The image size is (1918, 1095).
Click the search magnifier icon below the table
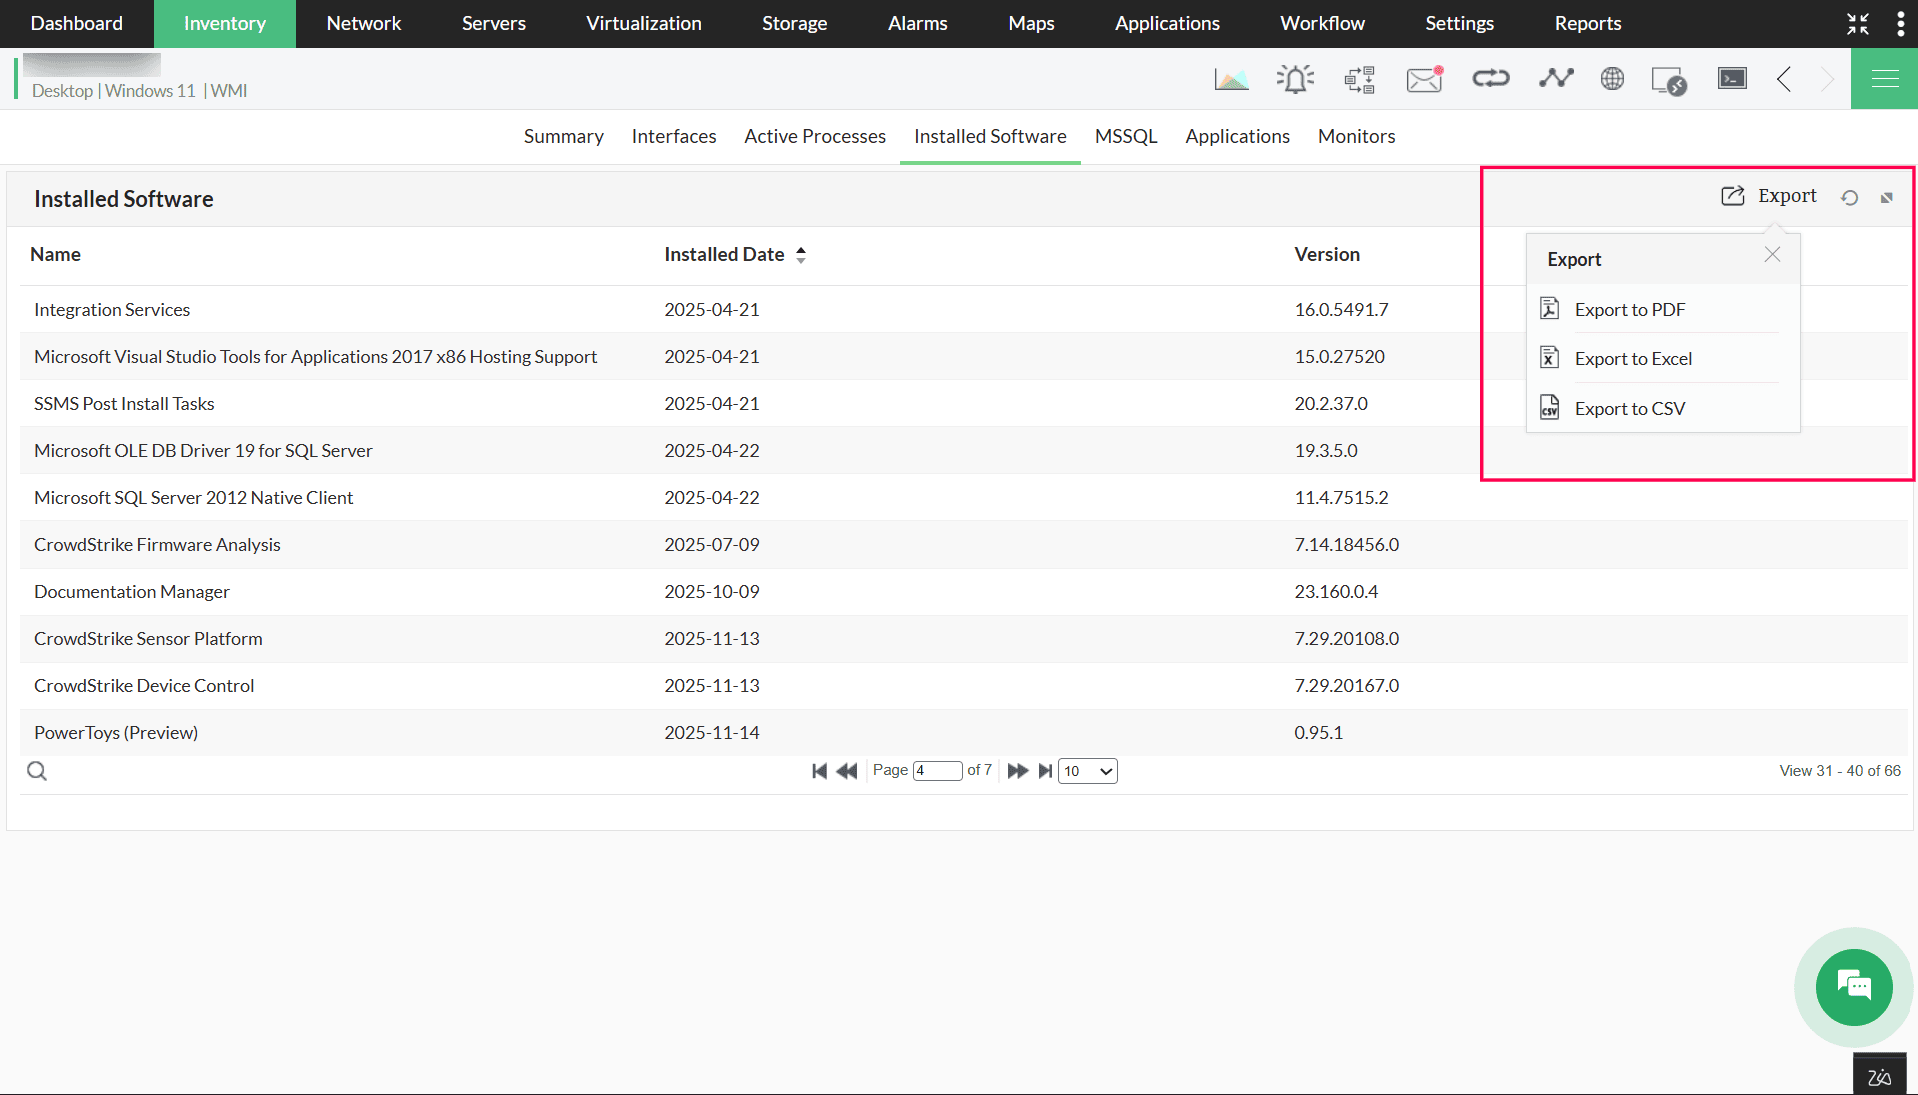[37, 771]
